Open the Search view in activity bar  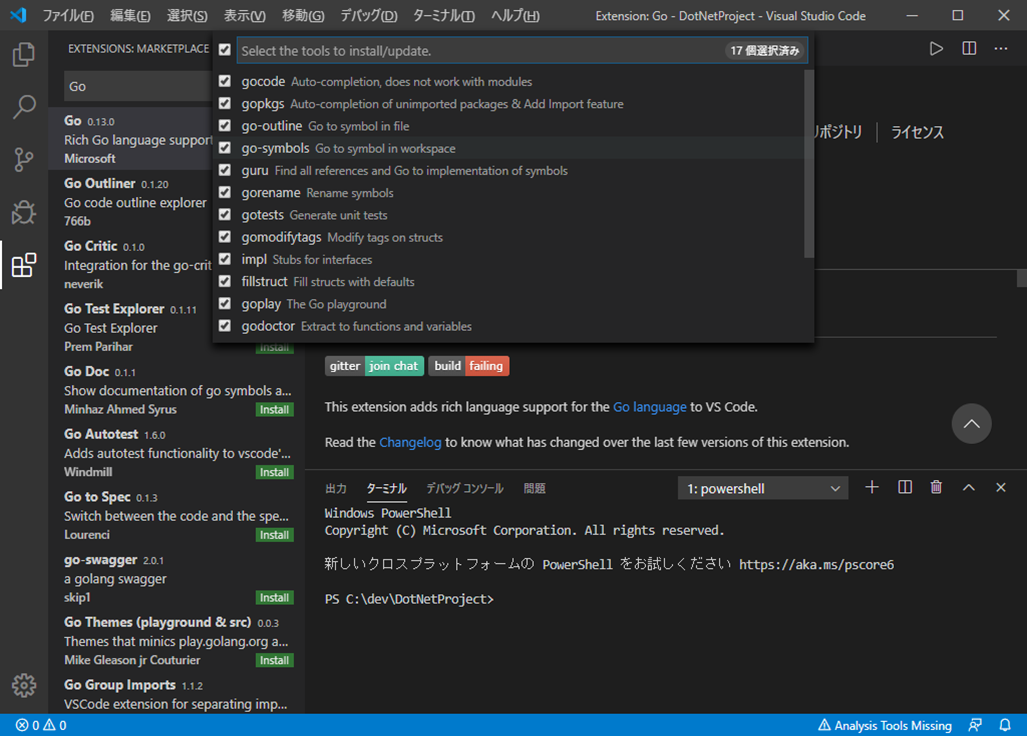click(24, 107)
